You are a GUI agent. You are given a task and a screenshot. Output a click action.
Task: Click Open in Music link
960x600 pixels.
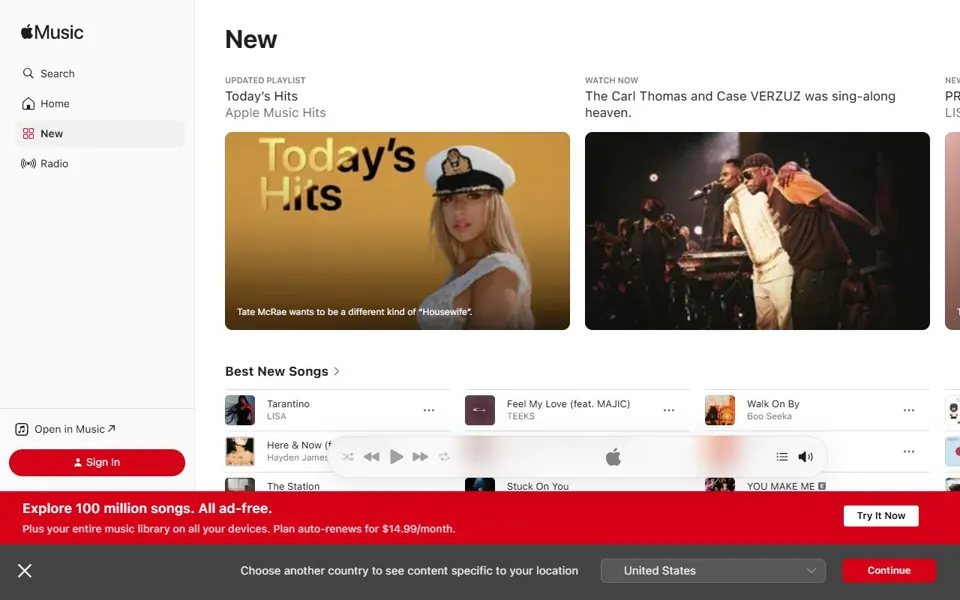(75, 429)
